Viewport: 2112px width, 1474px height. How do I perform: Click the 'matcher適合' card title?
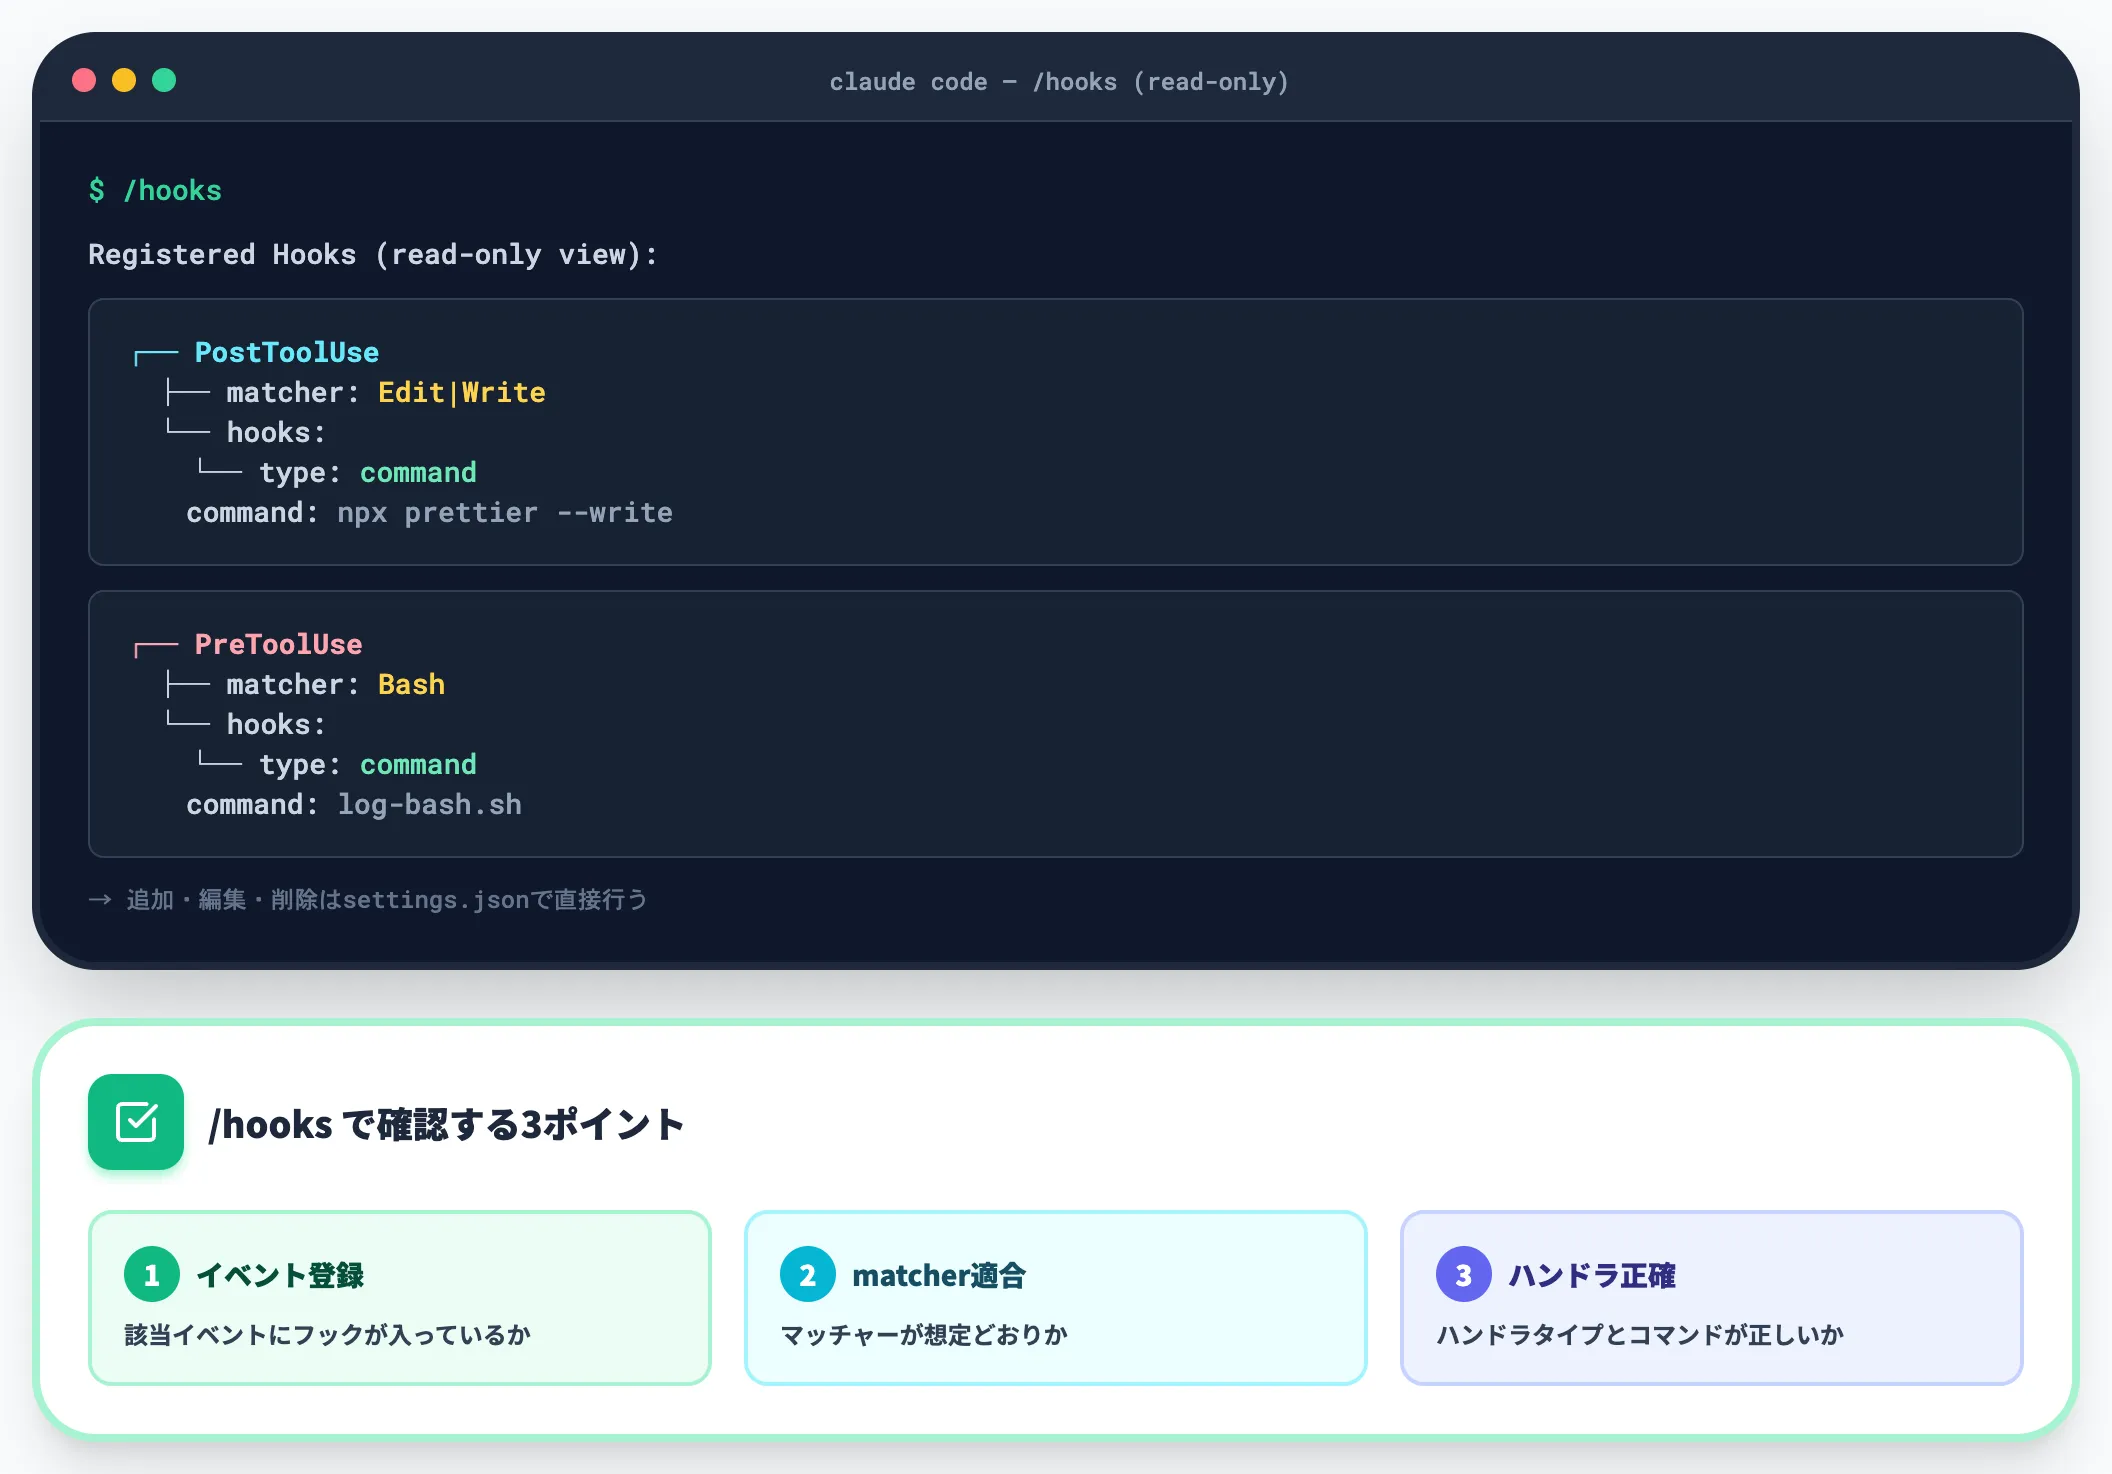click(939, 1275)
